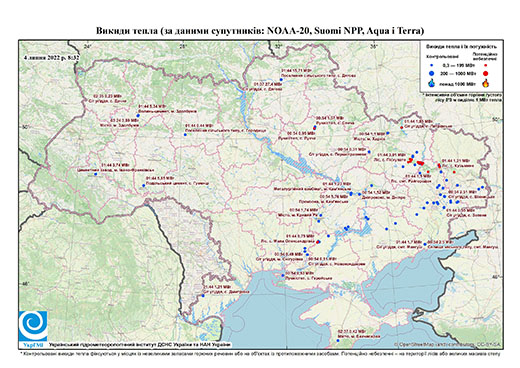This screenshot has height=368, width=520.
Task: Click the 200 — 1000 МВт legend label
Action: (x=459, y=73)
